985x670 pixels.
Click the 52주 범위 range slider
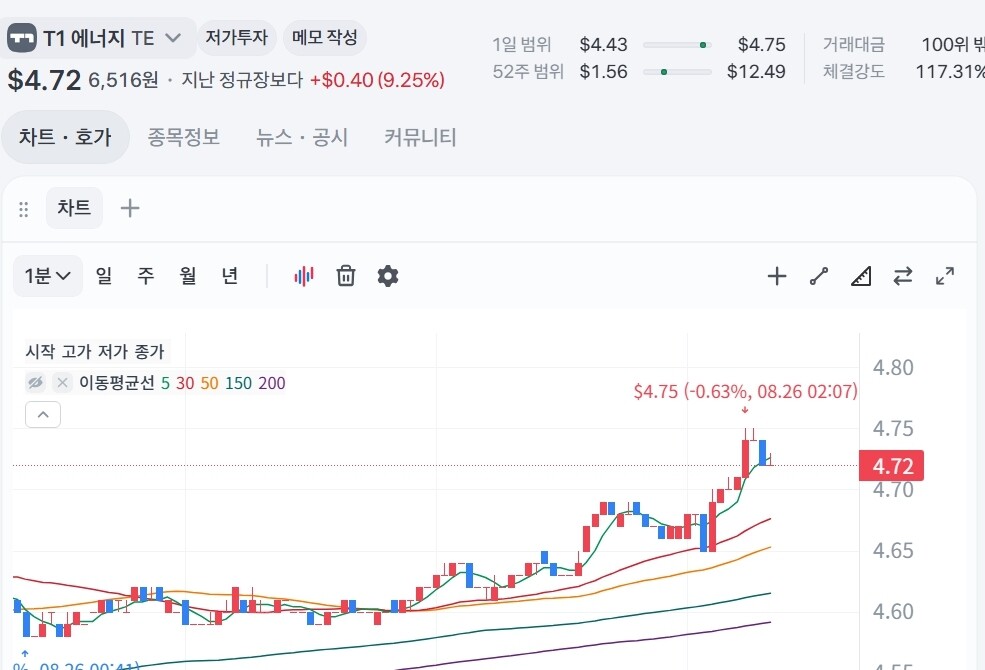click(677, 72)
